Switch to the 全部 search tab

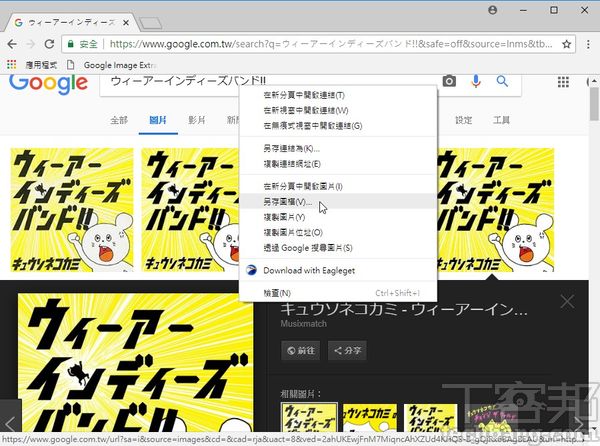[119, 120]
